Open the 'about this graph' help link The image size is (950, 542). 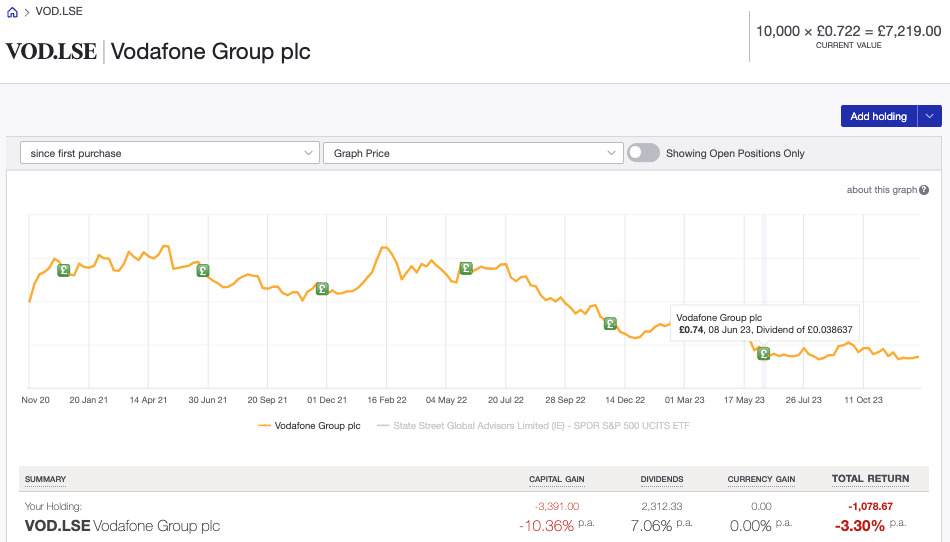coord(882,190)
